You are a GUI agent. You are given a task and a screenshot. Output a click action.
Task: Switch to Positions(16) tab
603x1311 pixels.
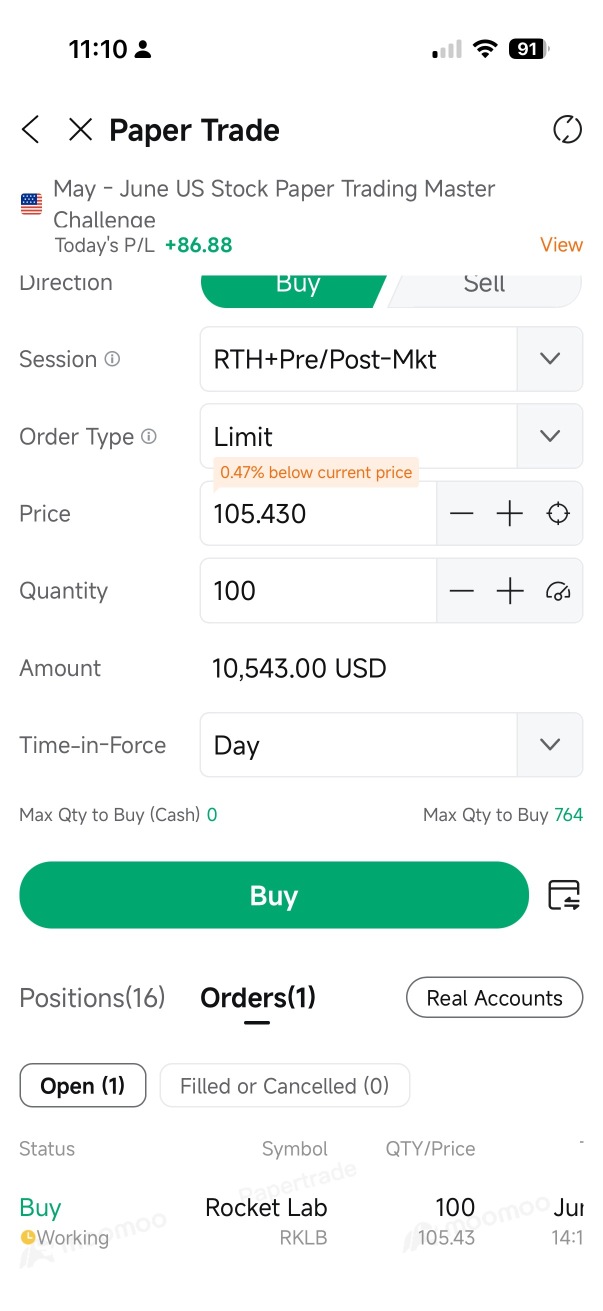click(92, 998)
